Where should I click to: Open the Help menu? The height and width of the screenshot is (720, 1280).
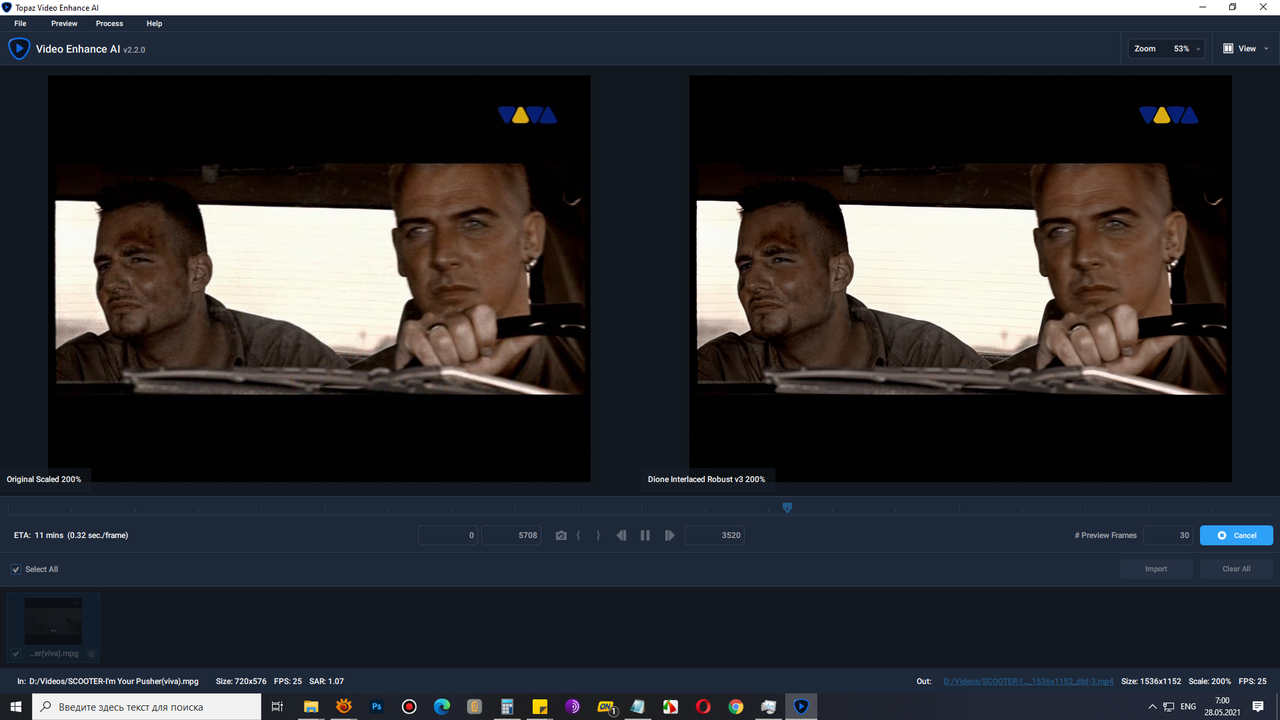(154, 23)
